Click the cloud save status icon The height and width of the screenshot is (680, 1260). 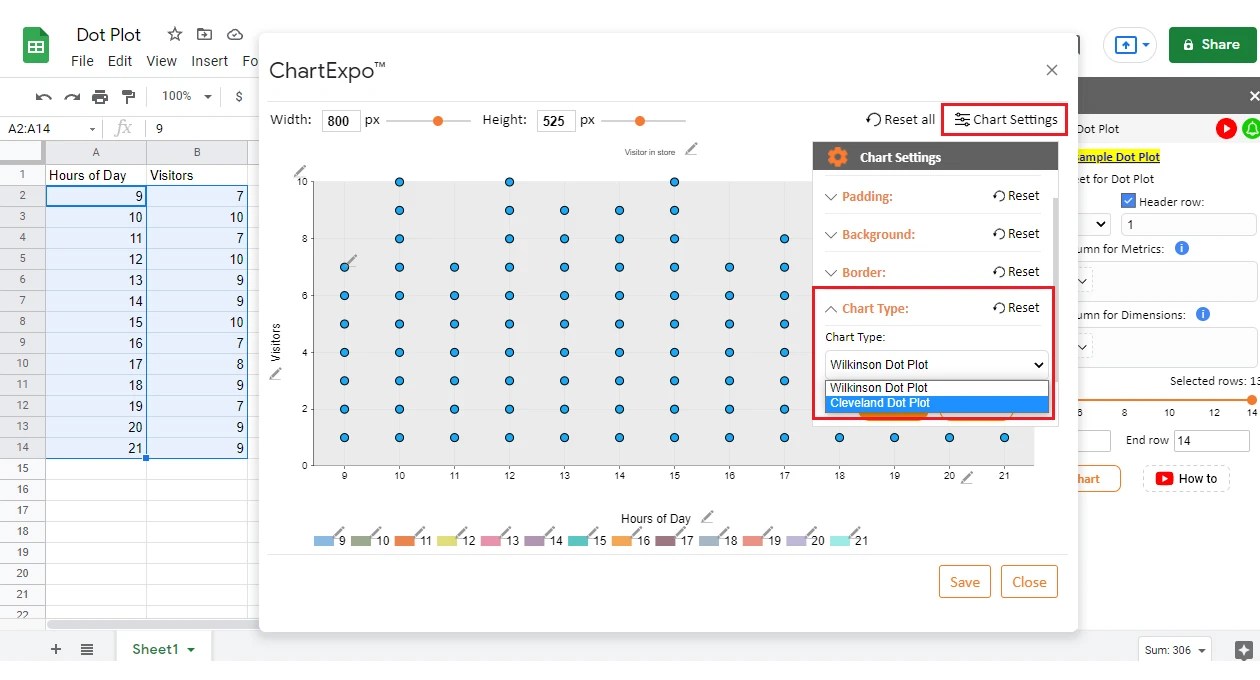pos(235,34)
